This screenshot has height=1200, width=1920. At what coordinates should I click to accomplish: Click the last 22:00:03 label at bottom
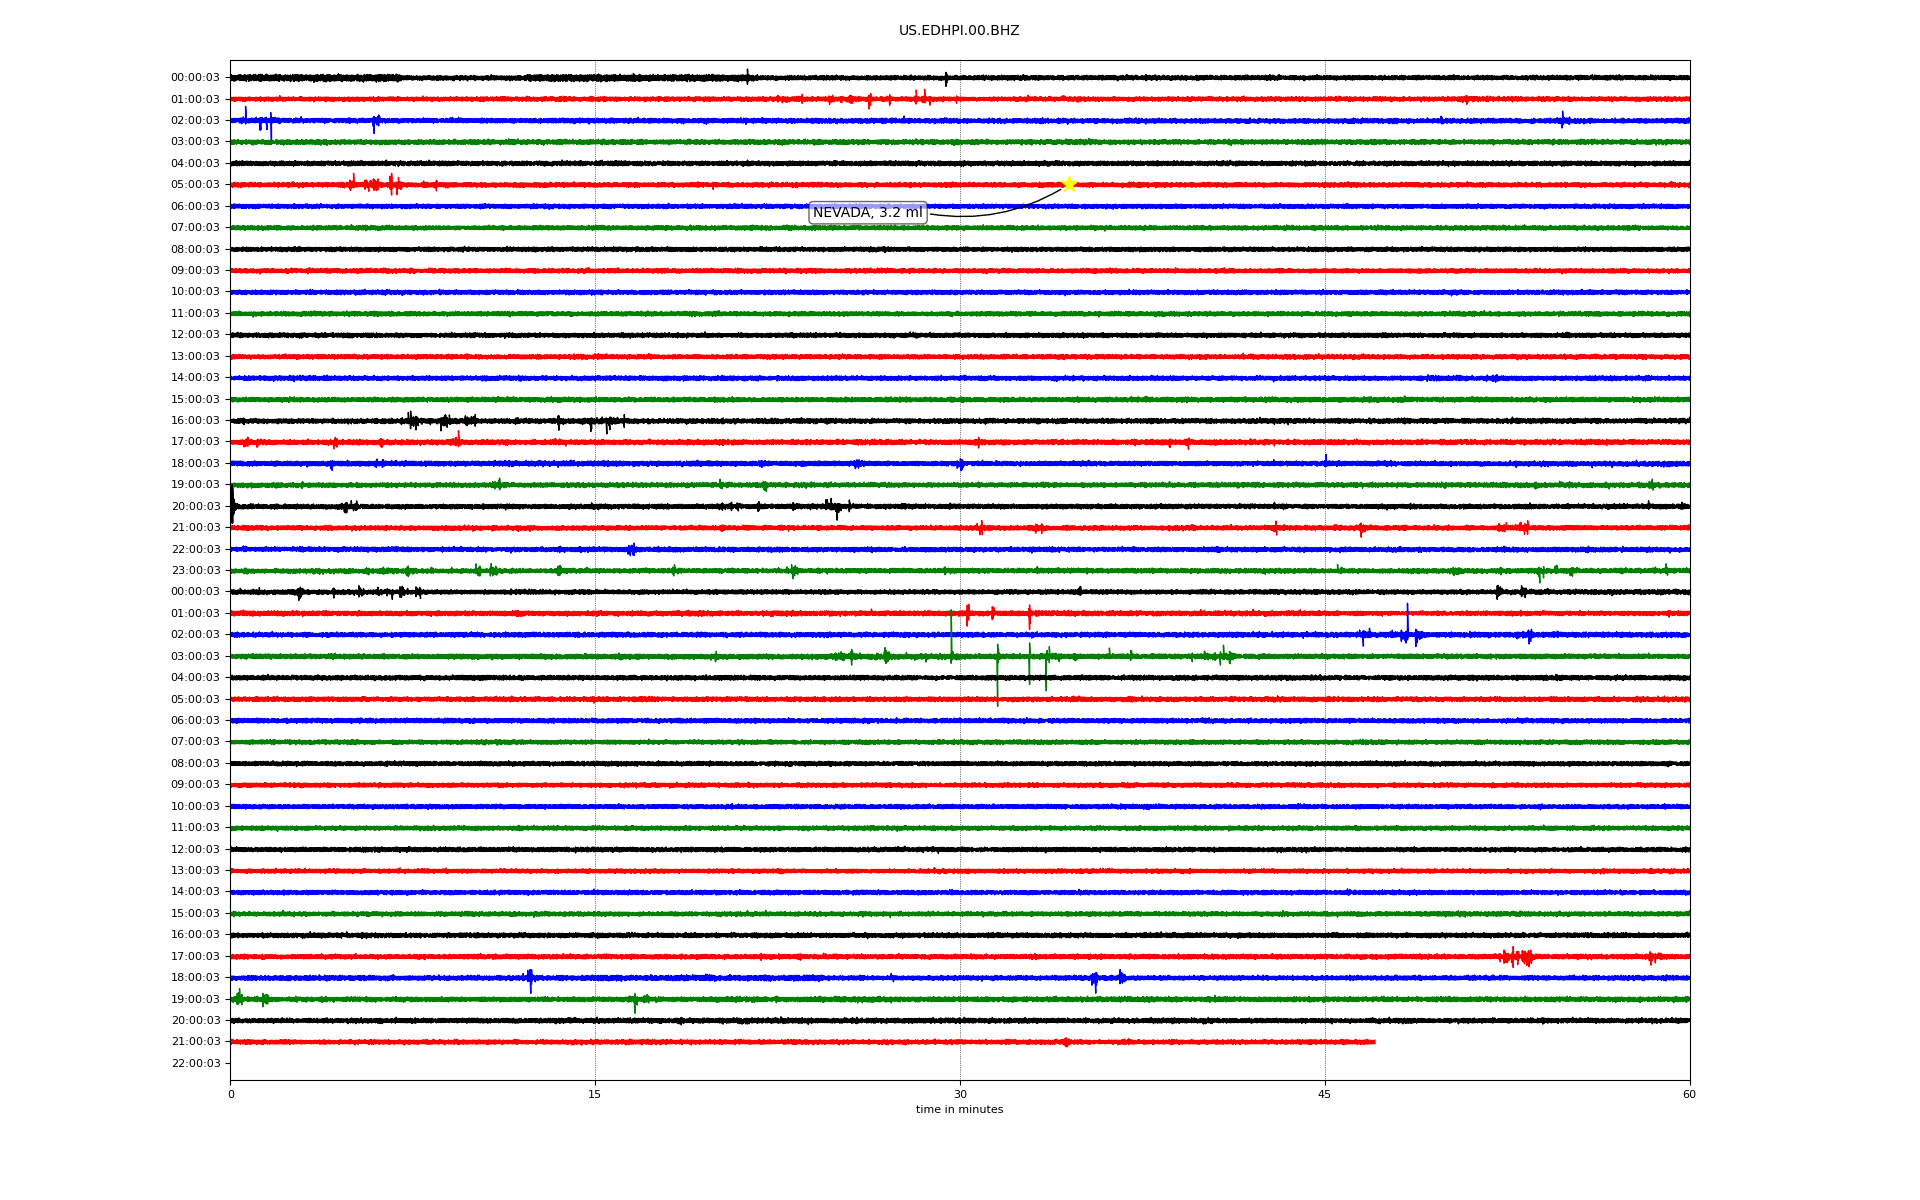(x=195, y=1064)
